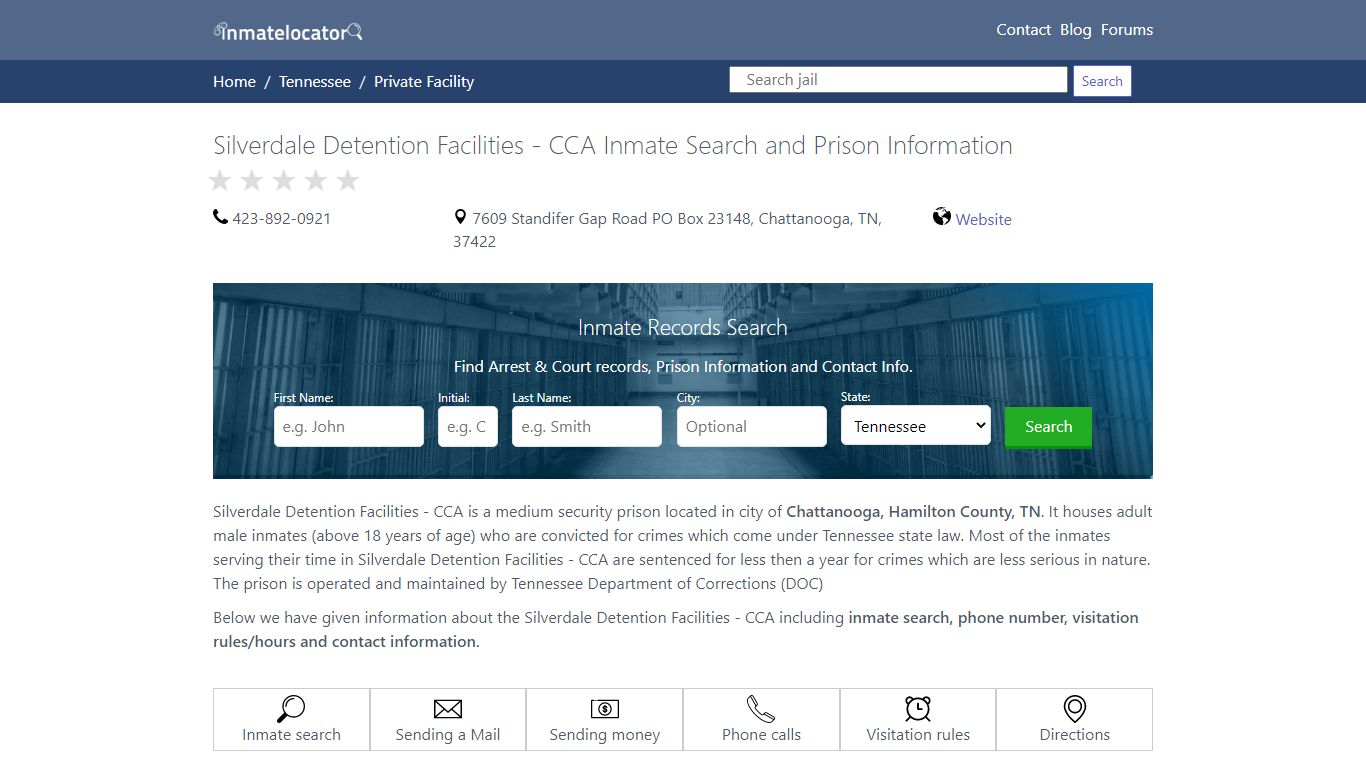Click the banknote icon above Sending money
The image size is (1366, 768).
605,709
